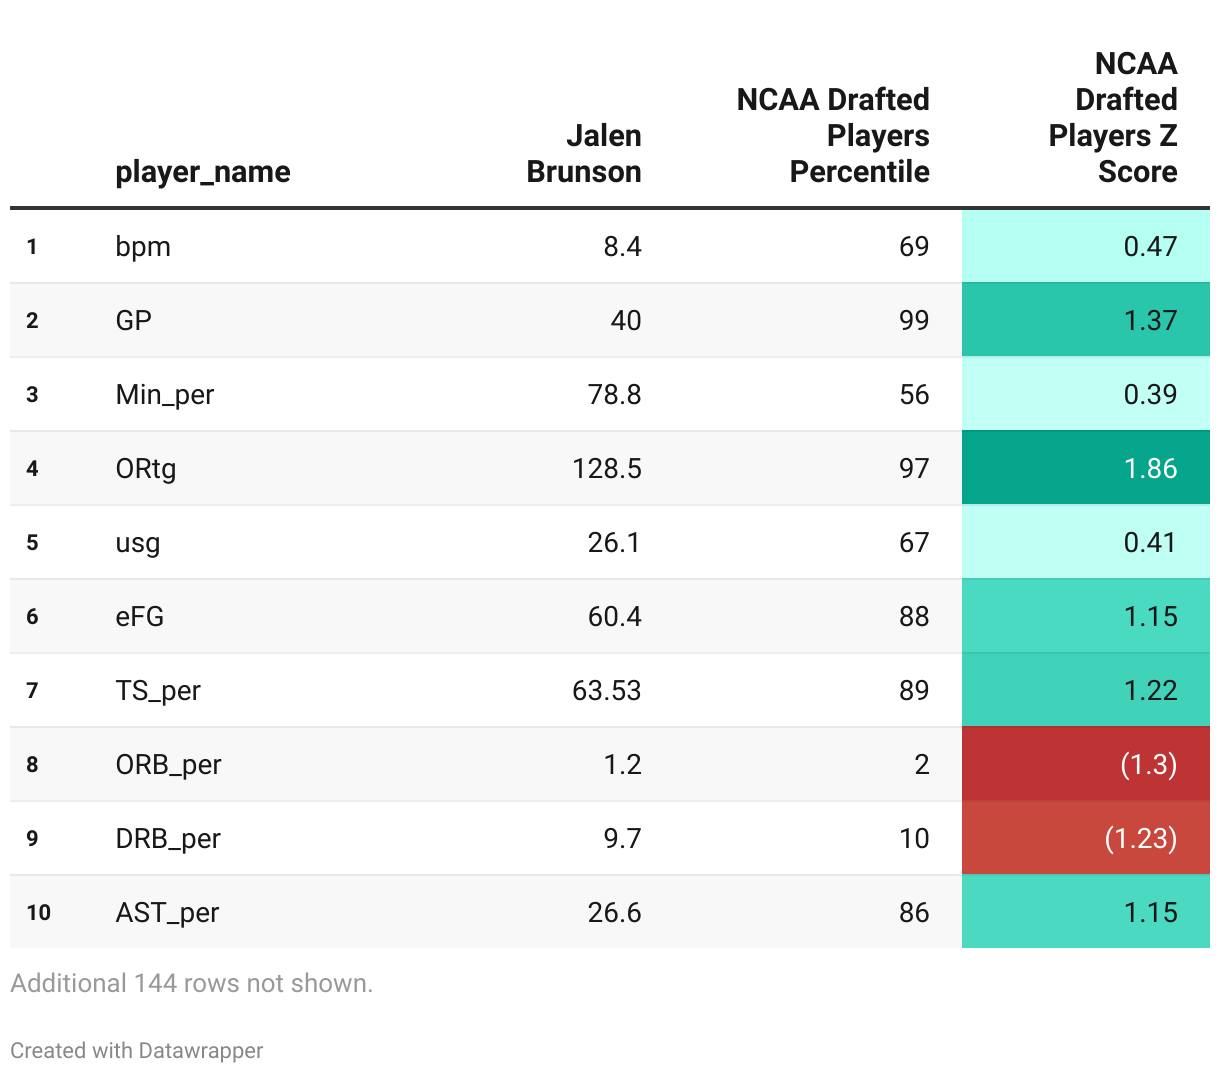The image size is (1220, 1074).
Task: Click the 63.53 TS_per value
Action: coord(607,690)
